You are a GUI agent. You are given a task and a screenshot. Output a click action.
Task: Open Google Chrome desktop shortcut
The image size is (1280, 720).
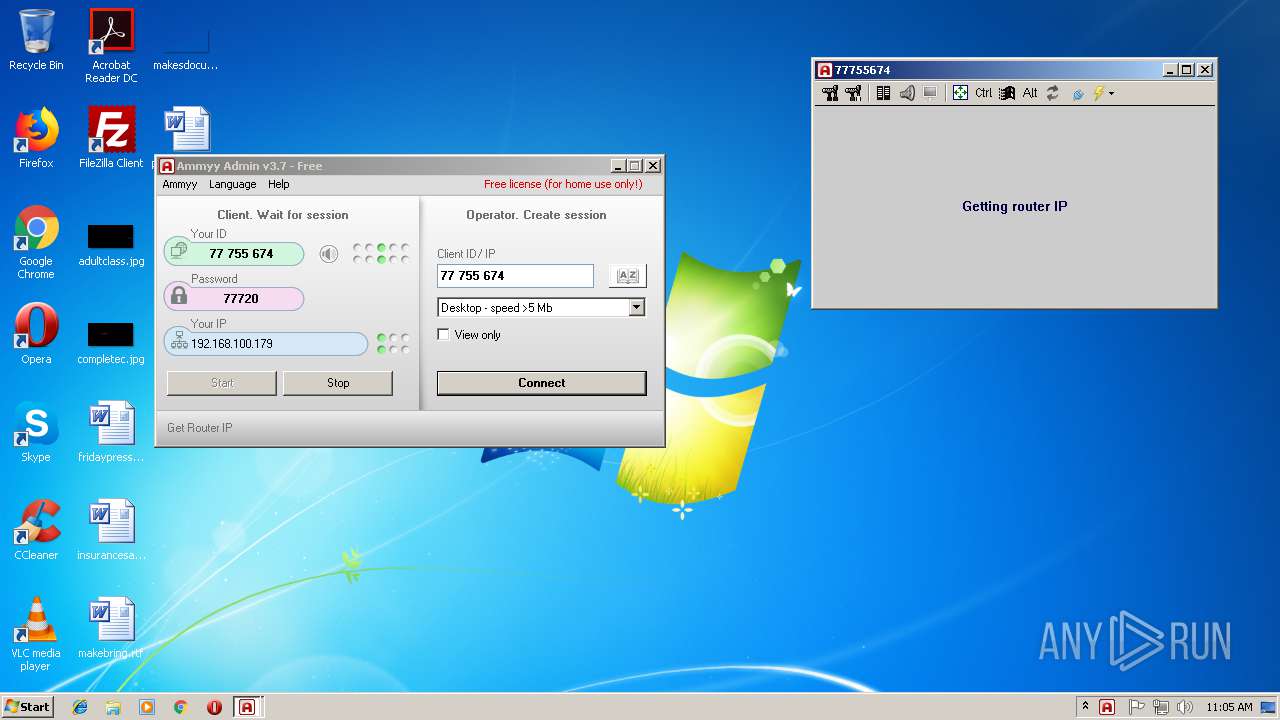[x=36, y=242]
